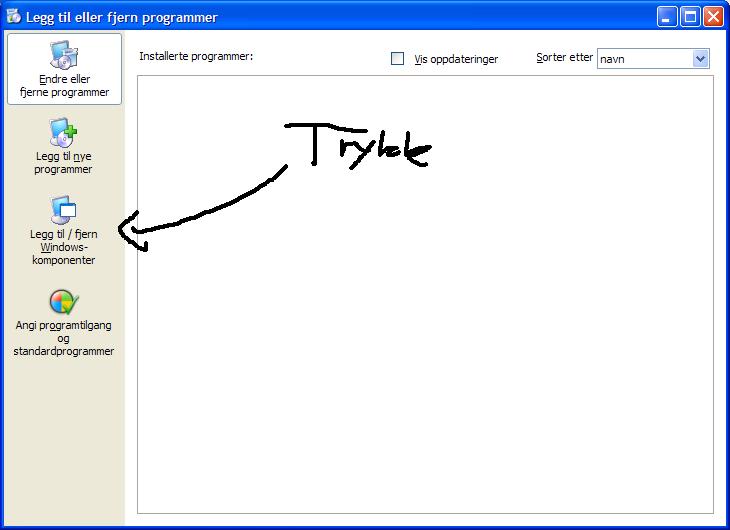Click the Installerte programmer label
730x530 pixels.
coord(196,56)
